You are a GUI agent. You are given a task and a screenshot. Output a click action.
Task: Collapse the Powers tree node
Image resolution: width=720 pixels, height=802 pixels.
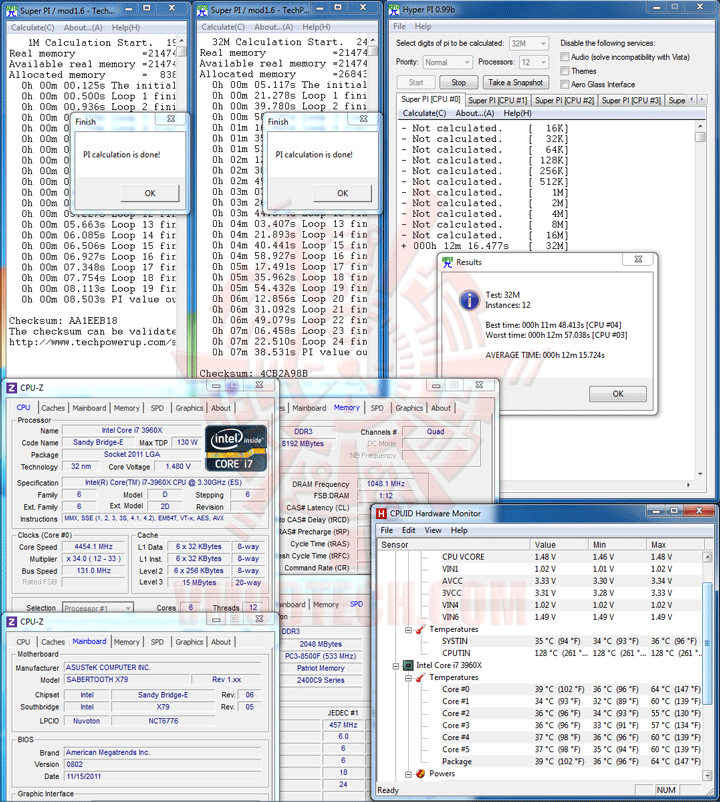408,774
